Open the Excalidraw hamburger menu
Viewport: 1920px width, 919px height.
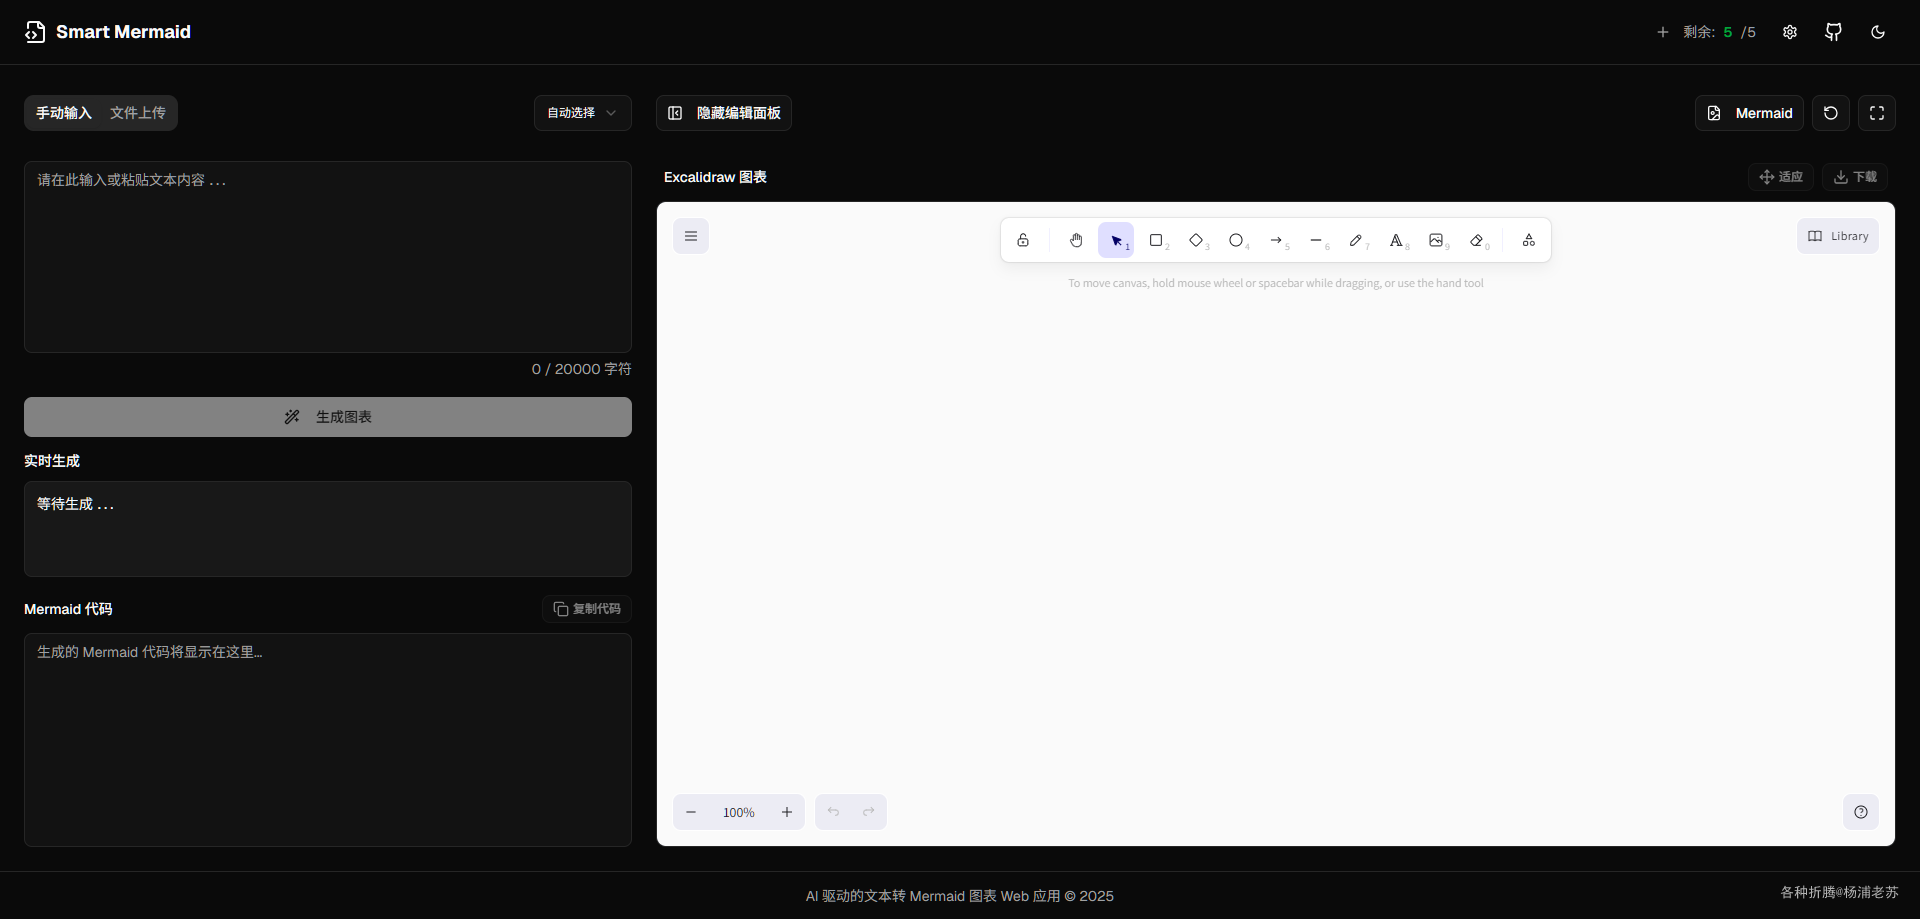coord(691,236)
